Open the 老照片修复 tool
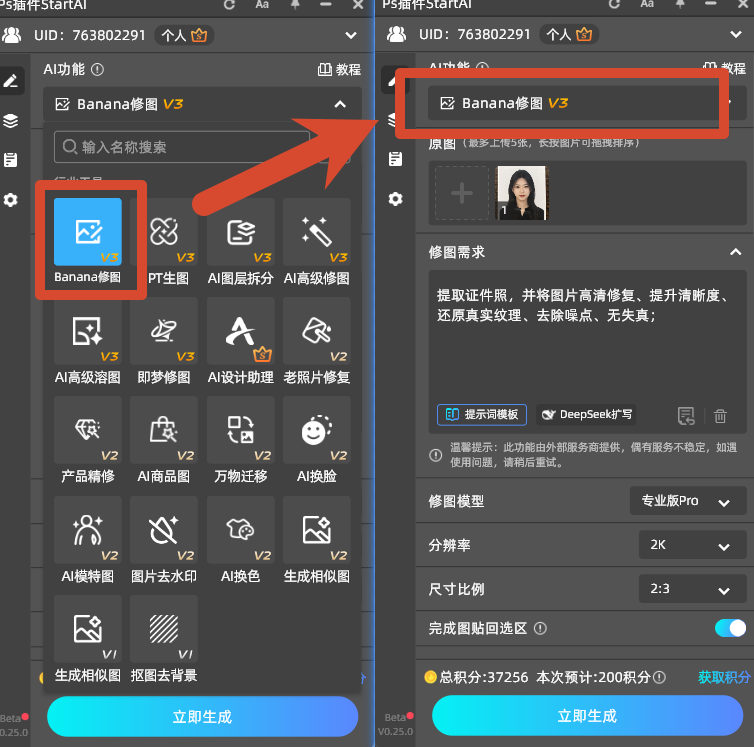 317,331
